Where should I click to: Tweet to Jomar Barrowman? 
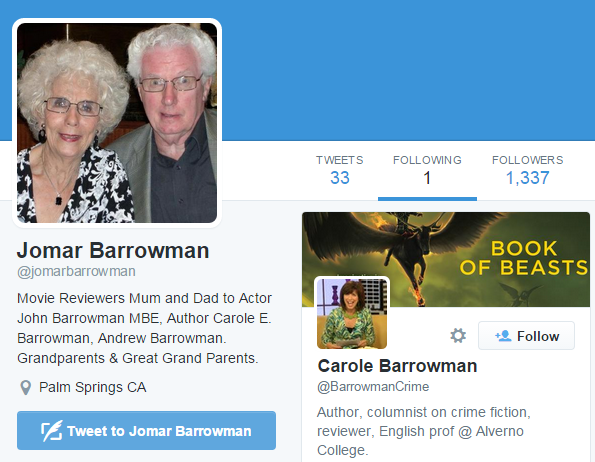point(146,431)
